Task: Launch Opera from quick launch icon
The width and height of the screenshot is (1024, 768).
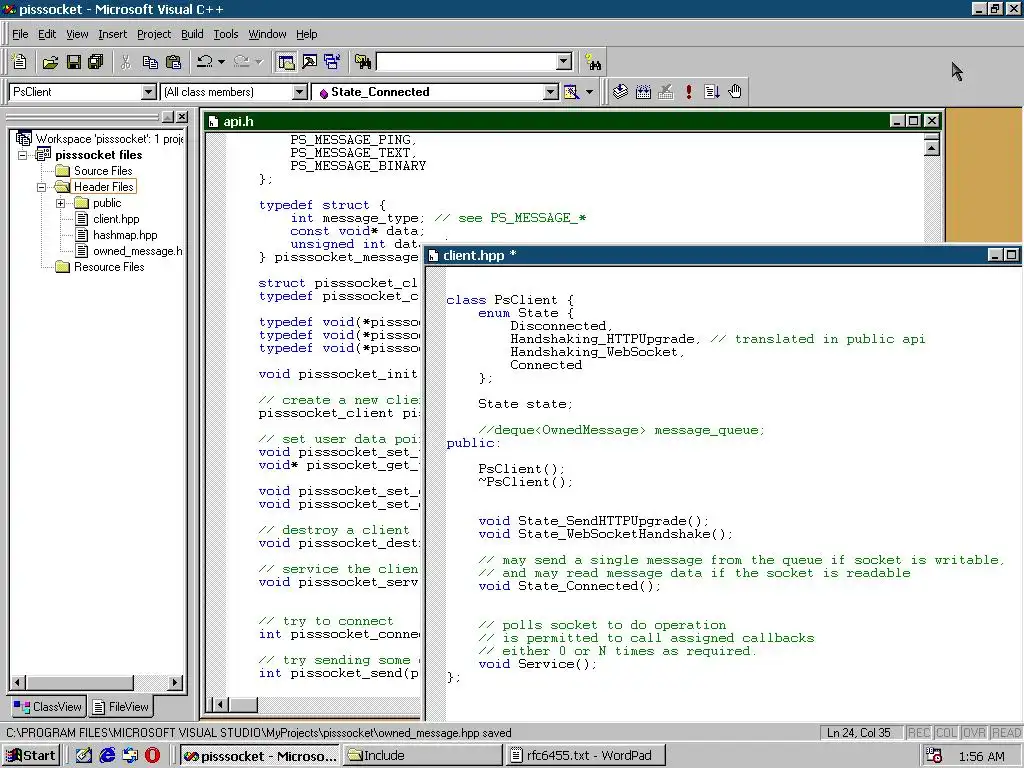Action: tap(152, 756)
